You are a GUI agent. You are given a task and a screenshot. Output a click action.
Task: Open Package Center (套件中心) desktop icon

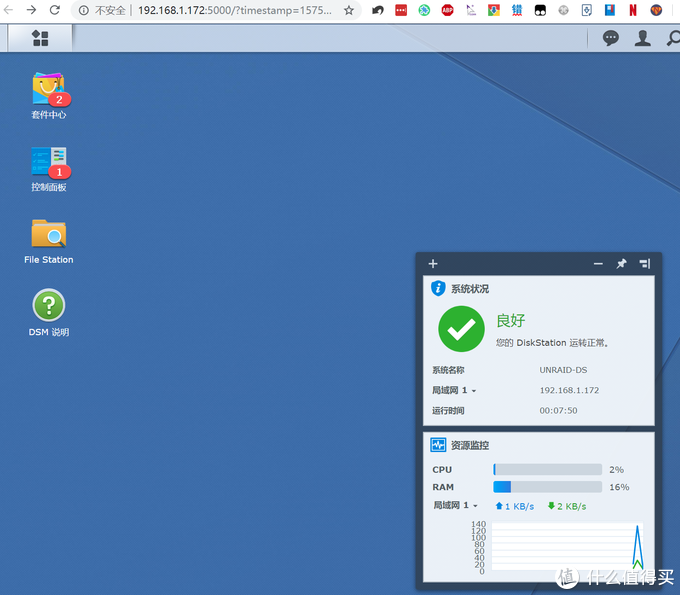[49, 89]
